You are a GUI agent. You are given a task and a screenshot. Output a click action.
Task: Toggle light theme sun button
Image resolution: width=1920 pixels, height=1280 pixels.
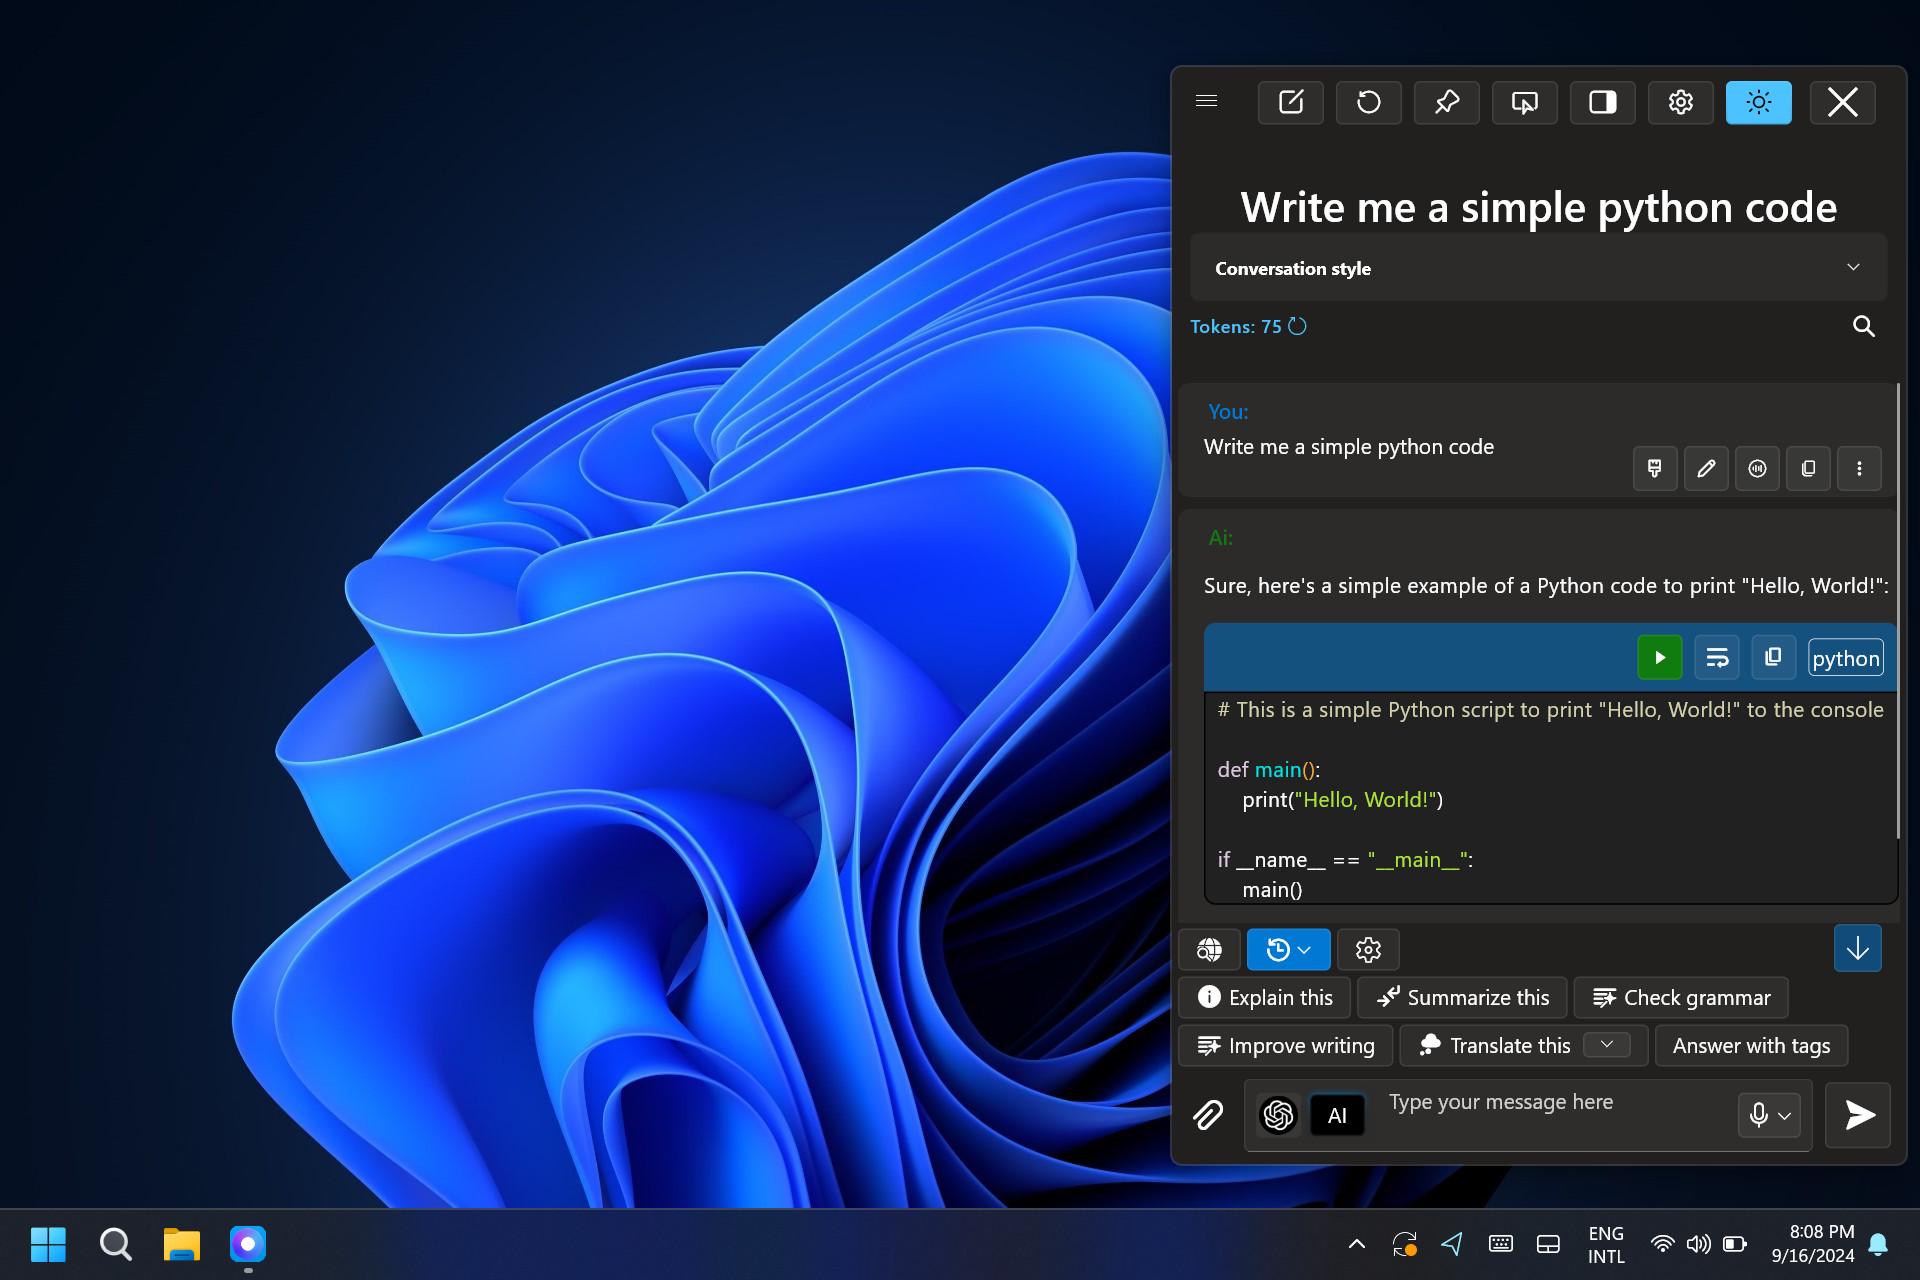coord(1758,102)
